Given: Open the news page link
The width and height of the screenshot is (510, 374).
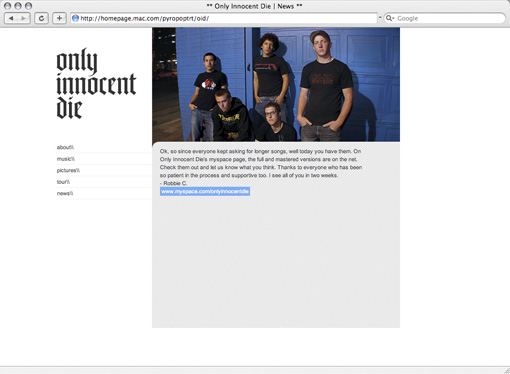Looking at the screenshot, I should tap(65, 193).
